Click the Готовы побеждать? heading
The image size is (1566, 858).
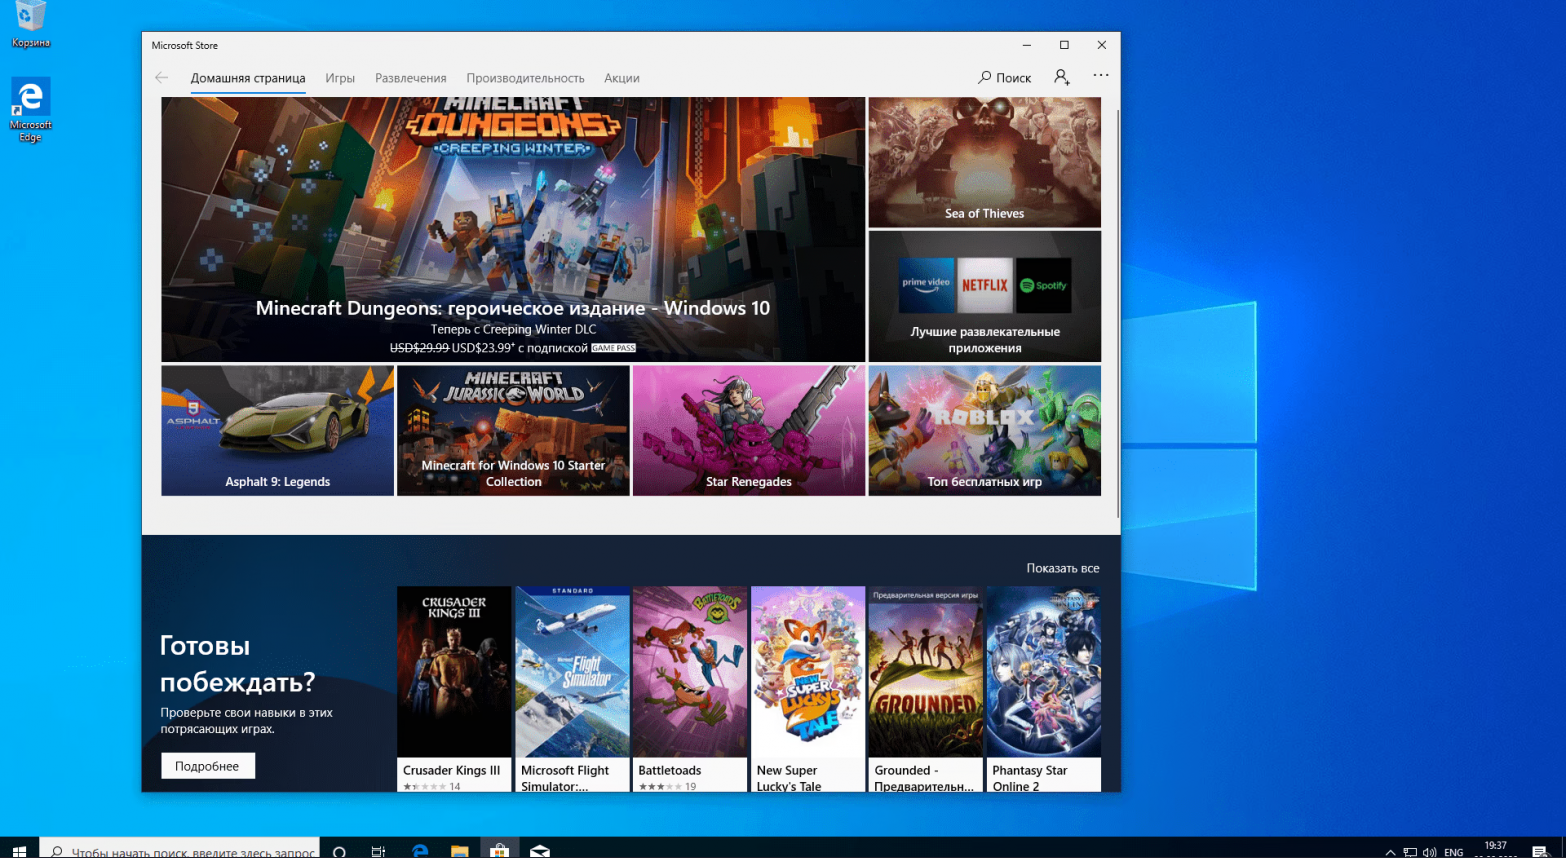(238, 664)
